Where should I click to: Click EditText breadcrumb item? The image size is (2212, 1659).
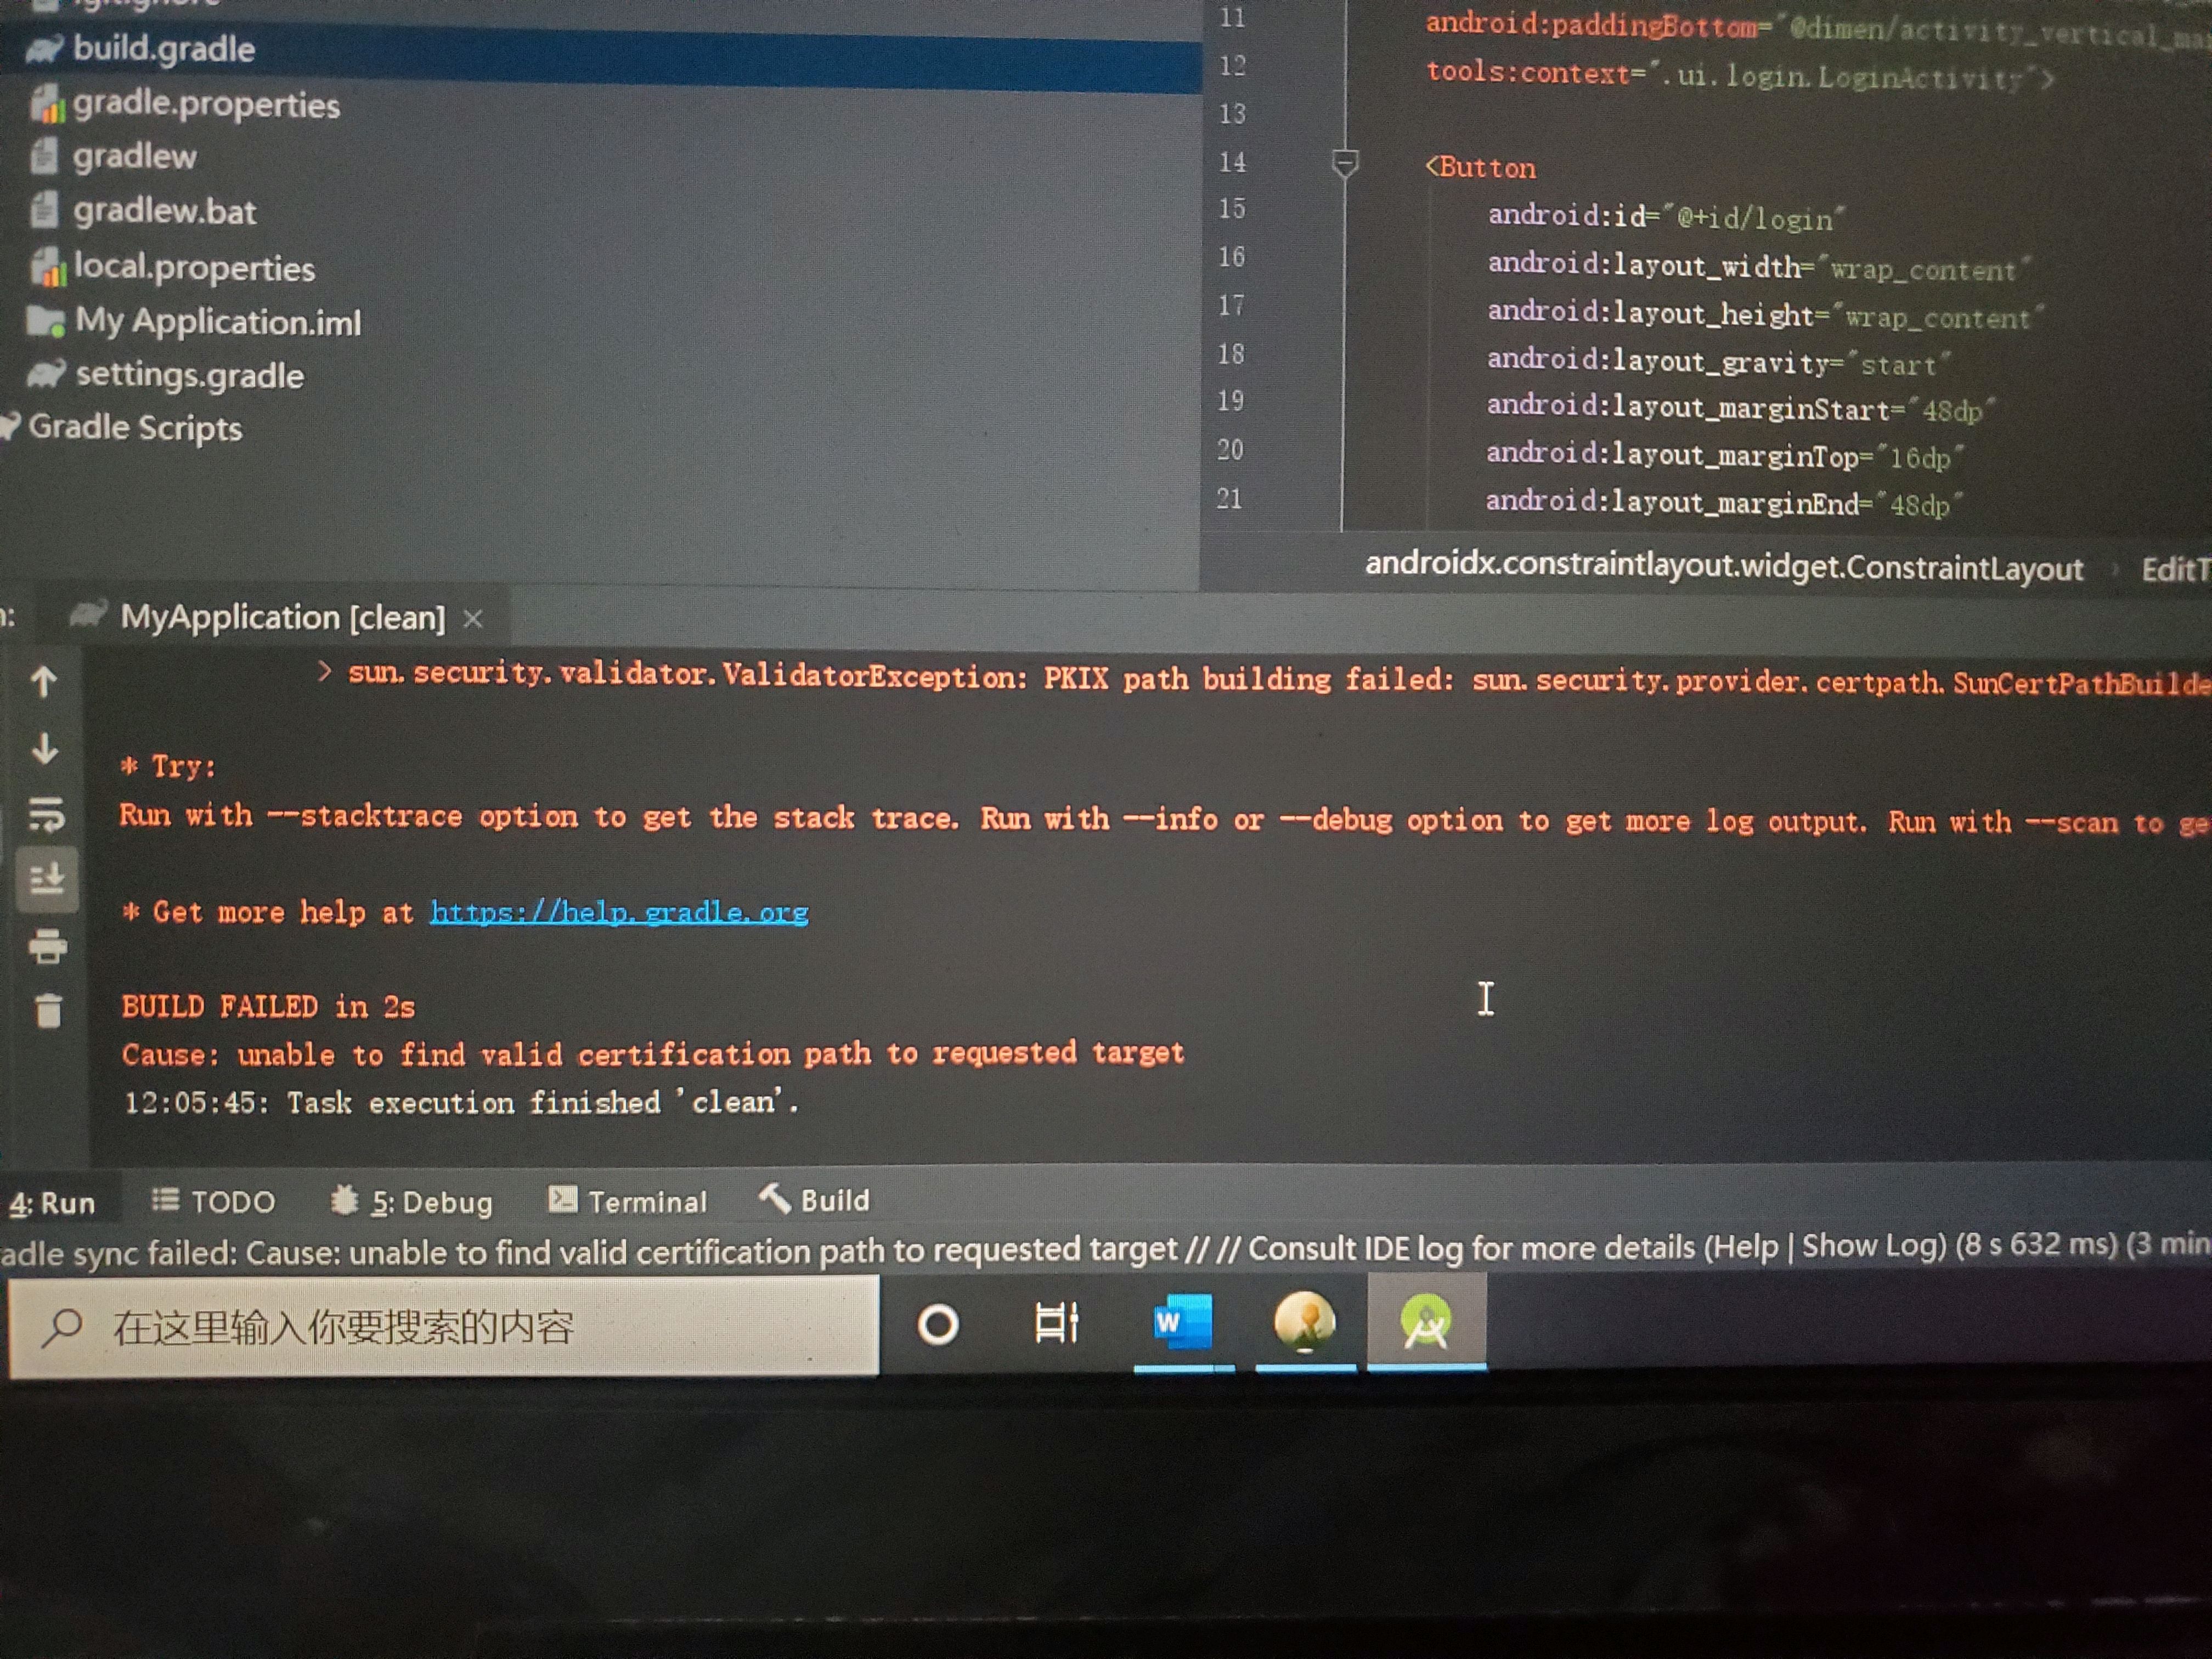(x=2176, y=569)
